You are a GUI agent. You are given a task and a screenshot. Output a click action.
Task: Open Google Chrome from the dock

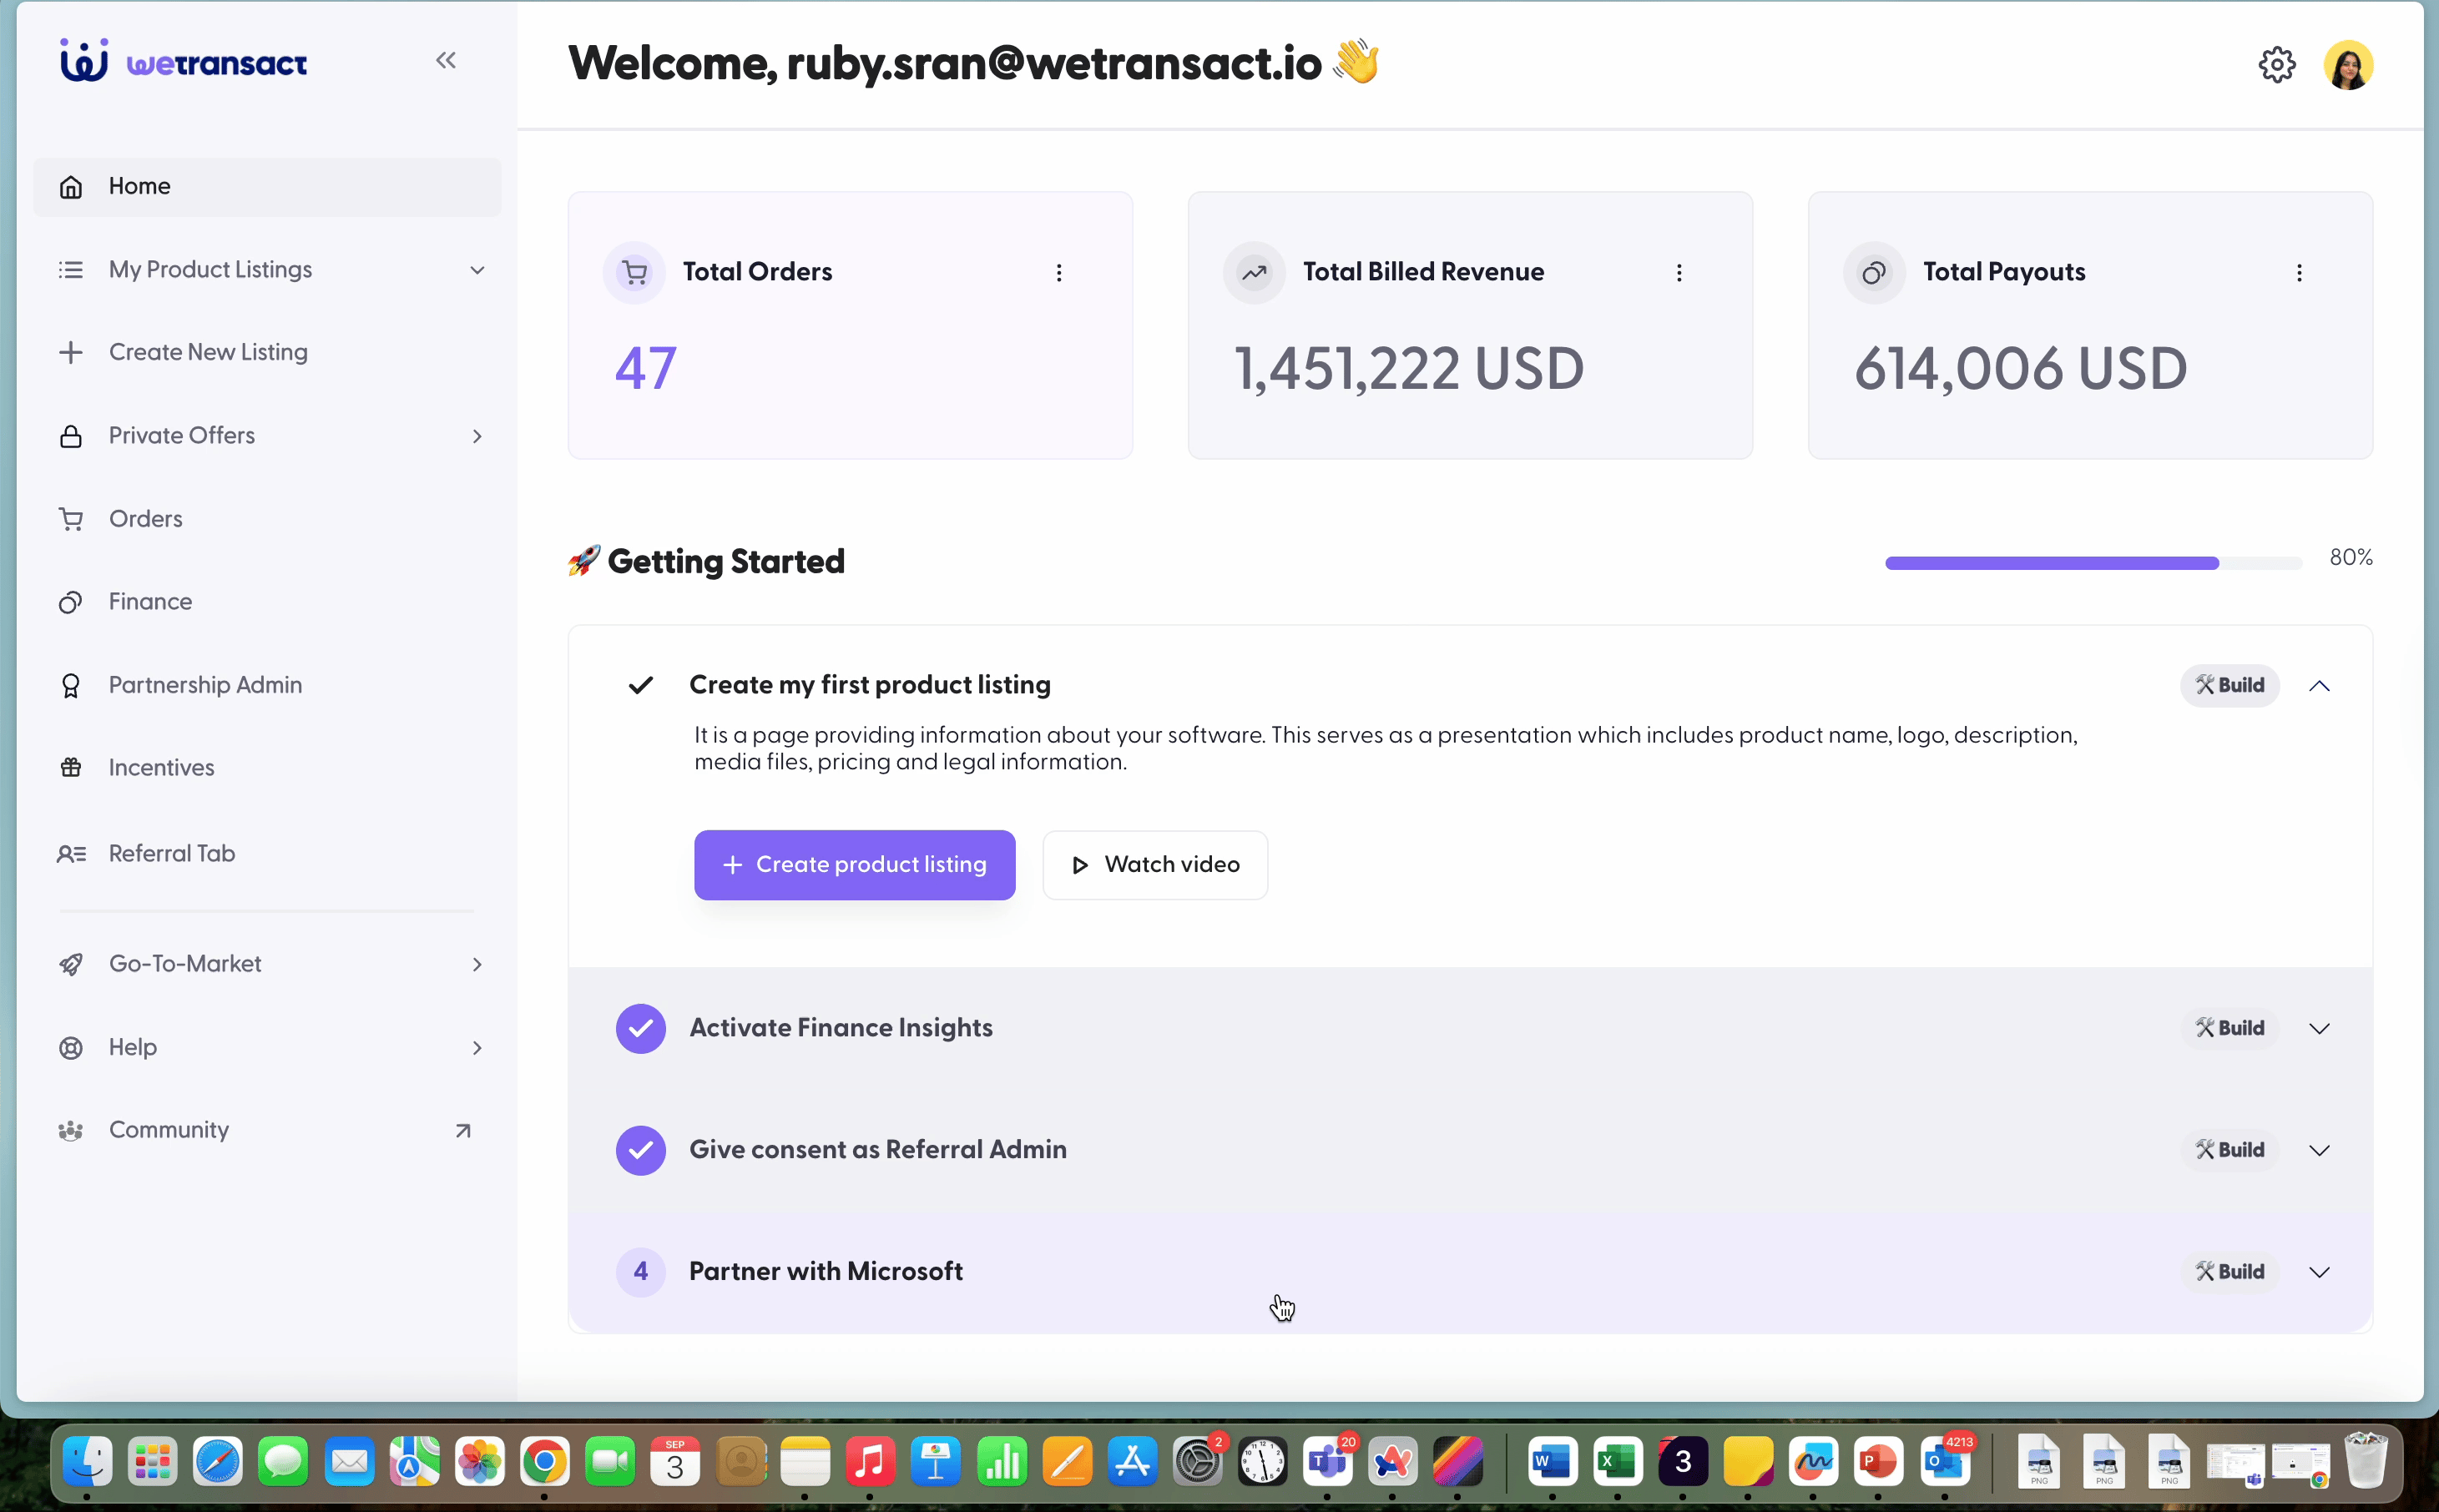click(x=545, y=1463)
